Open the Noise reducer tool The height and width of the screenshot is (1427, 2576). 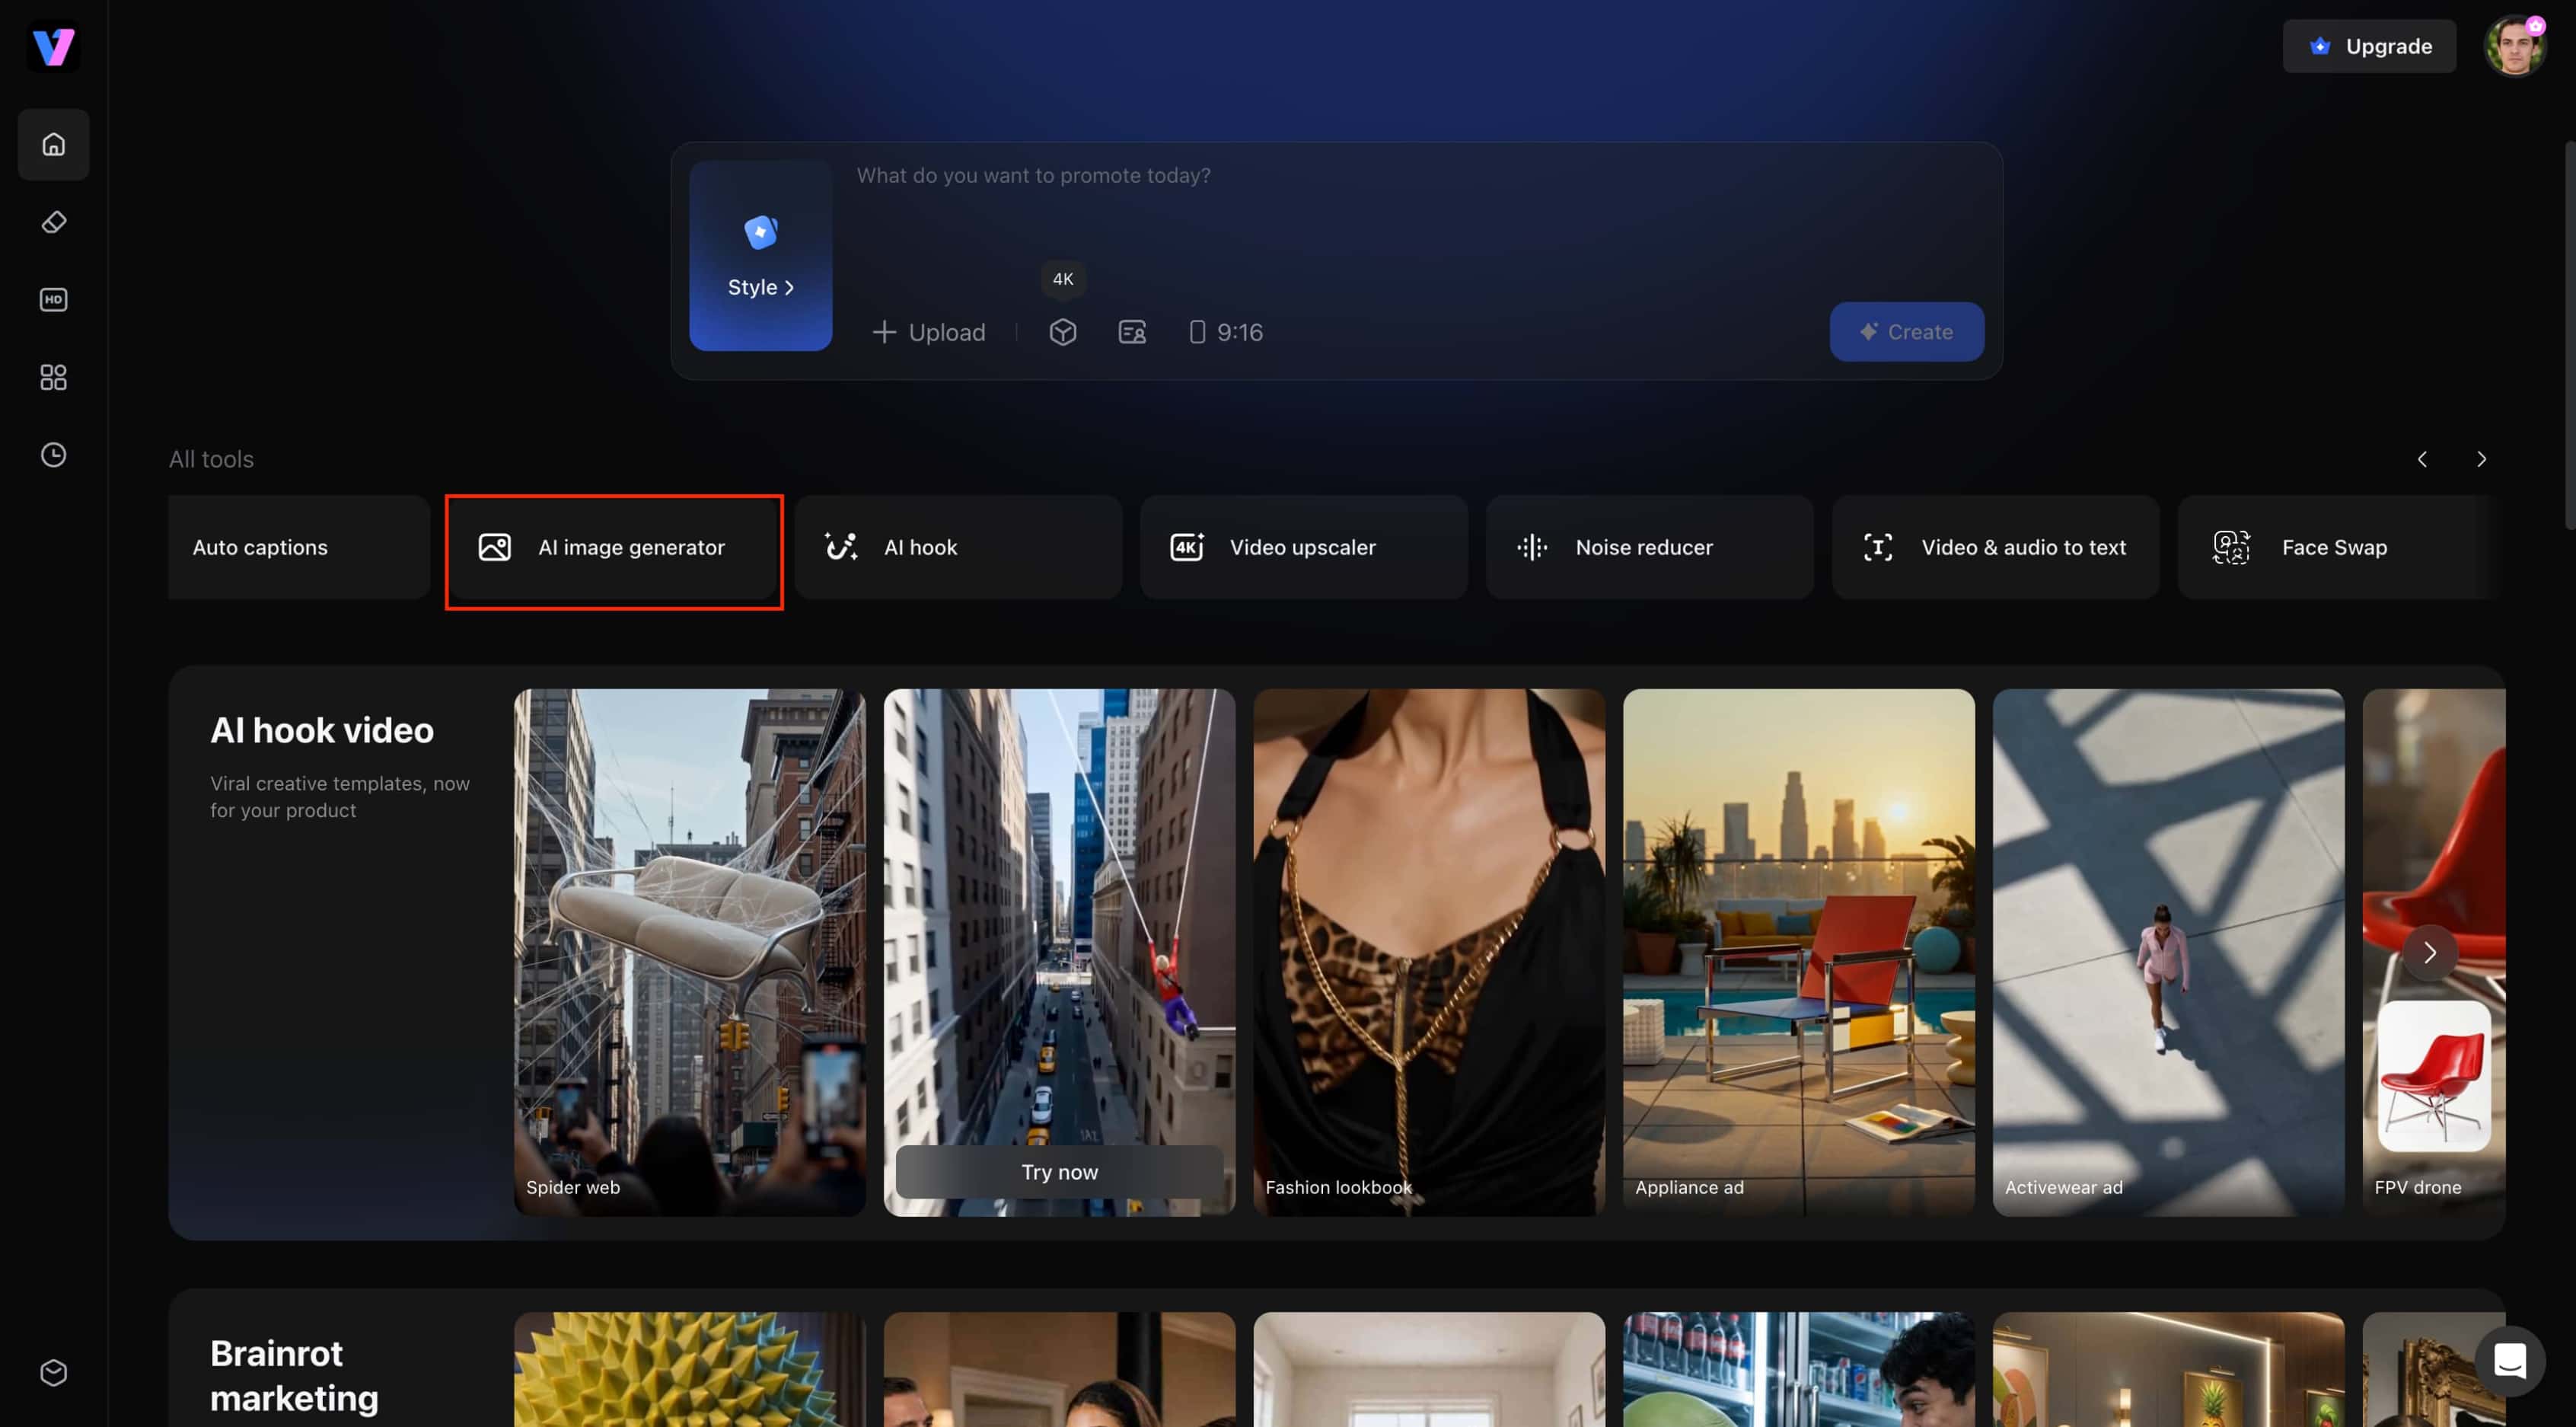pyautogui.click(x=1650, y=547)
